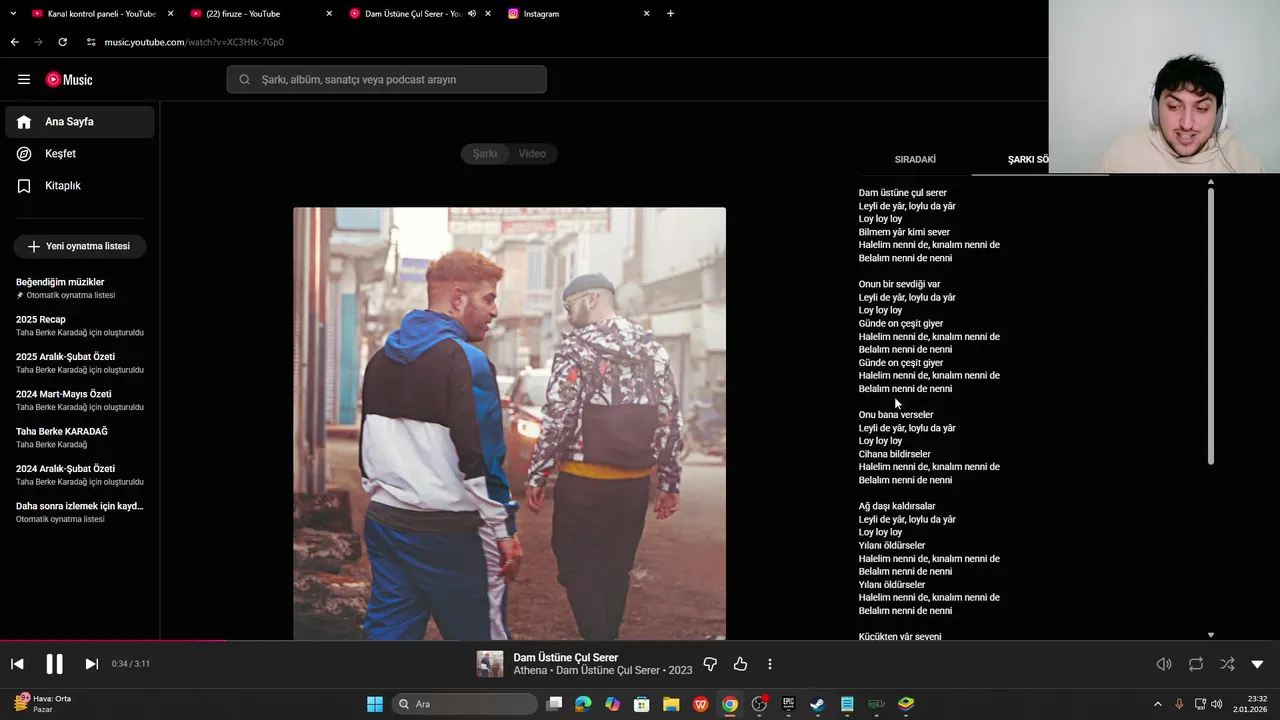Click Athena artist name in player bar
1280x720 pixels.
click(530, 670)
